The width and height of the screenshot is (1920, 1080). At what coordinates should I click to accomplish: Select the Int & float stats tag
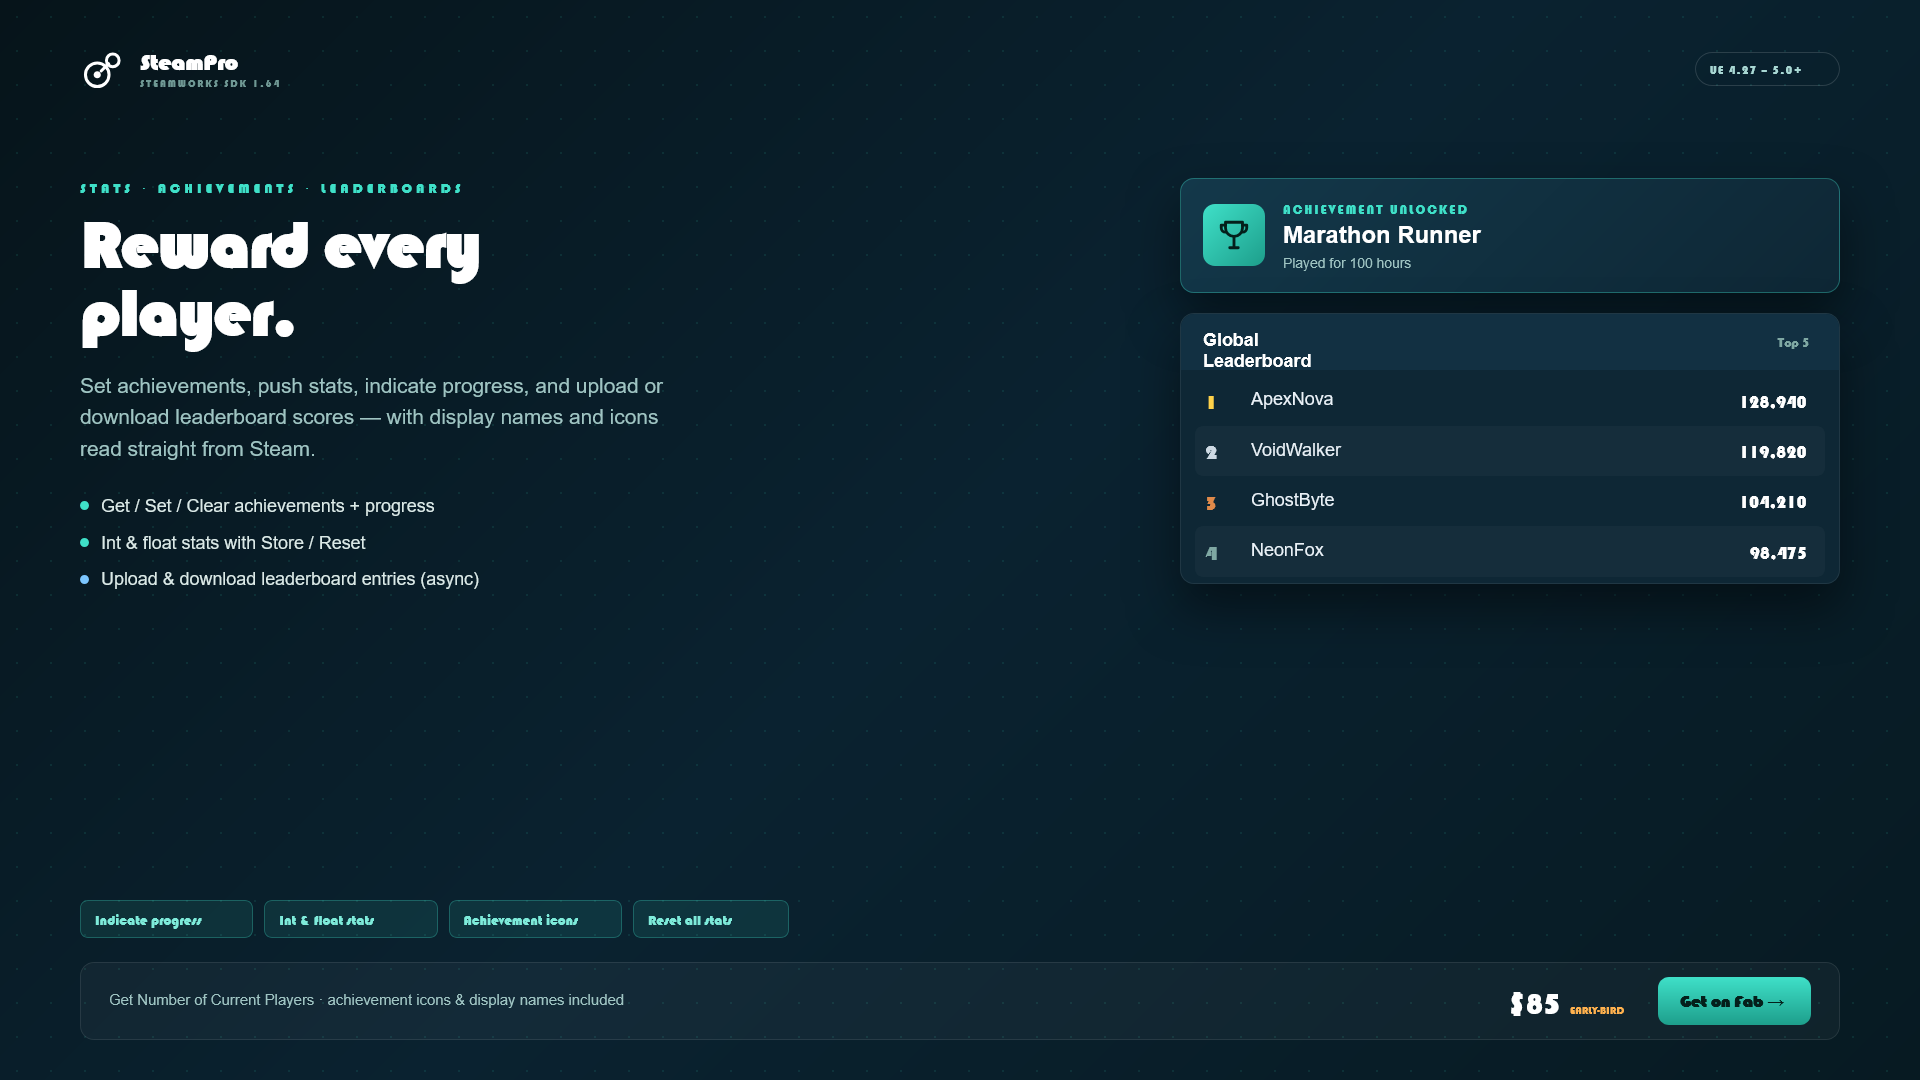(x=350, y=919)
